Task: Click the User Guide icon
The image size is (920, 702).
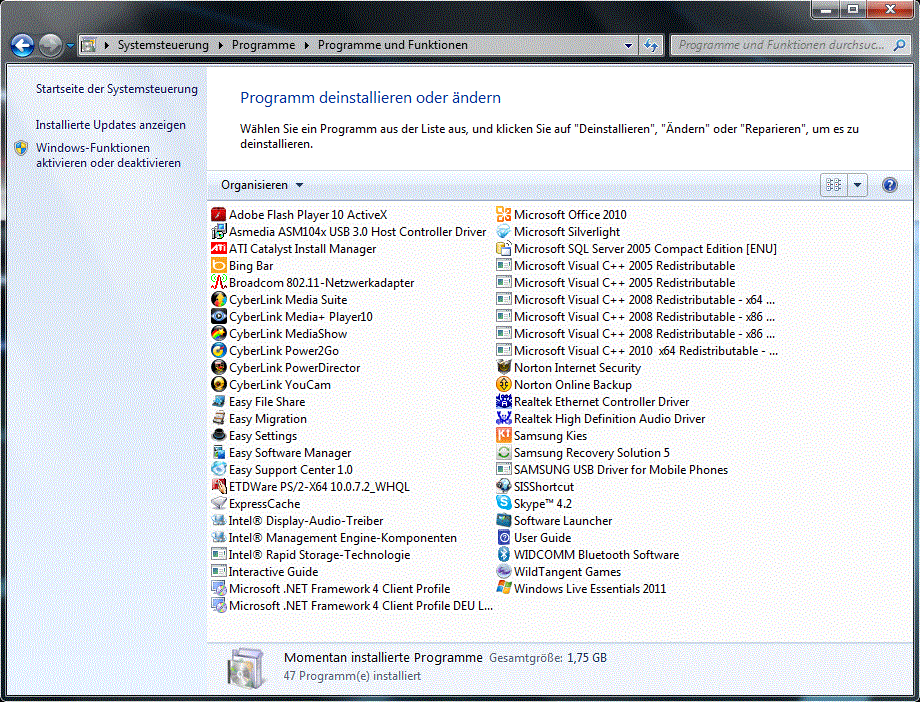Action: coord(504,538)
